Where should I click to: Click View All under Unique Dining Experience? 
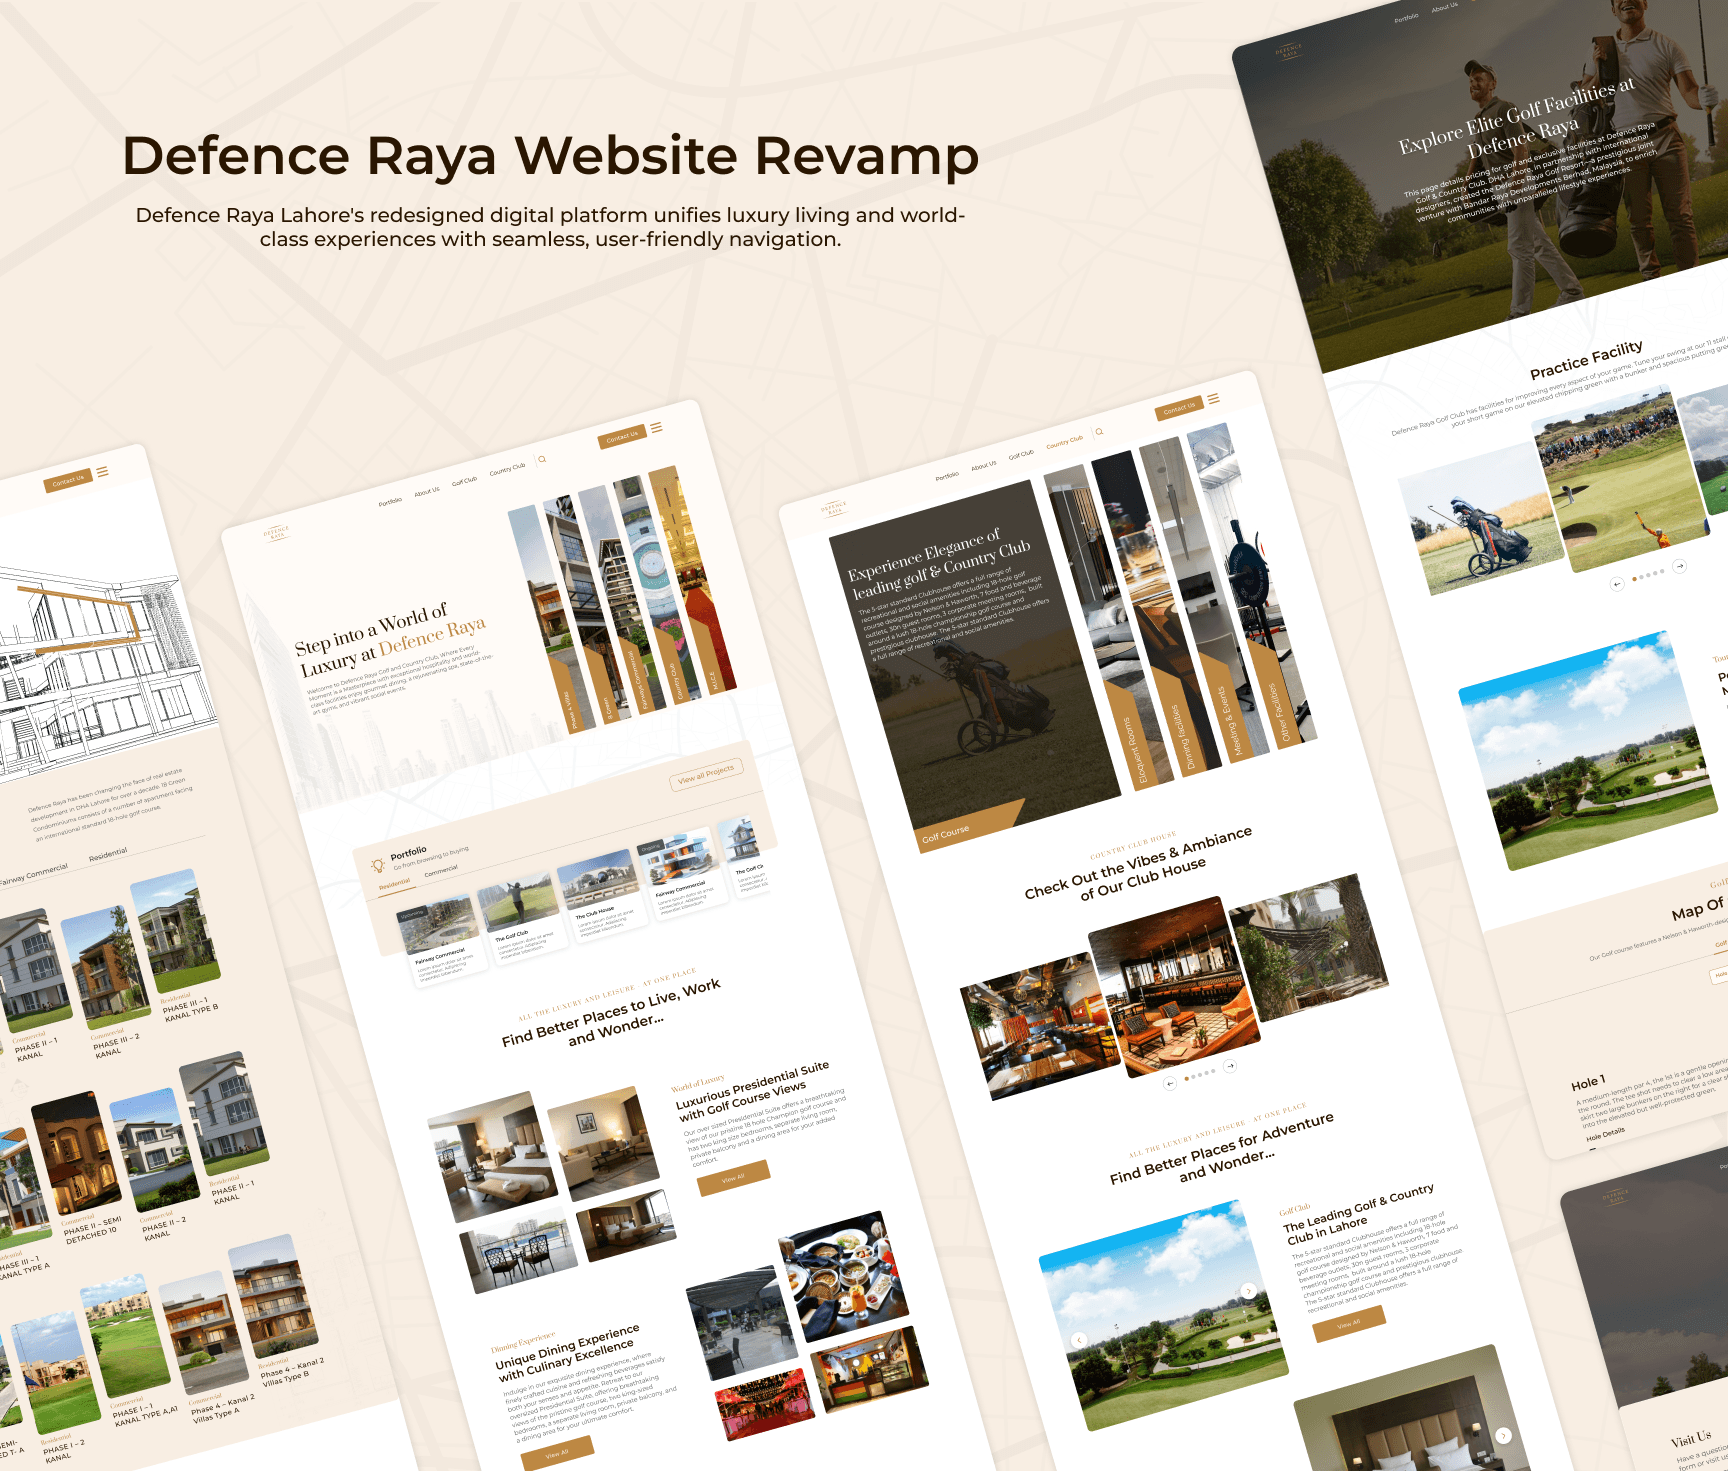[558, 1453]
